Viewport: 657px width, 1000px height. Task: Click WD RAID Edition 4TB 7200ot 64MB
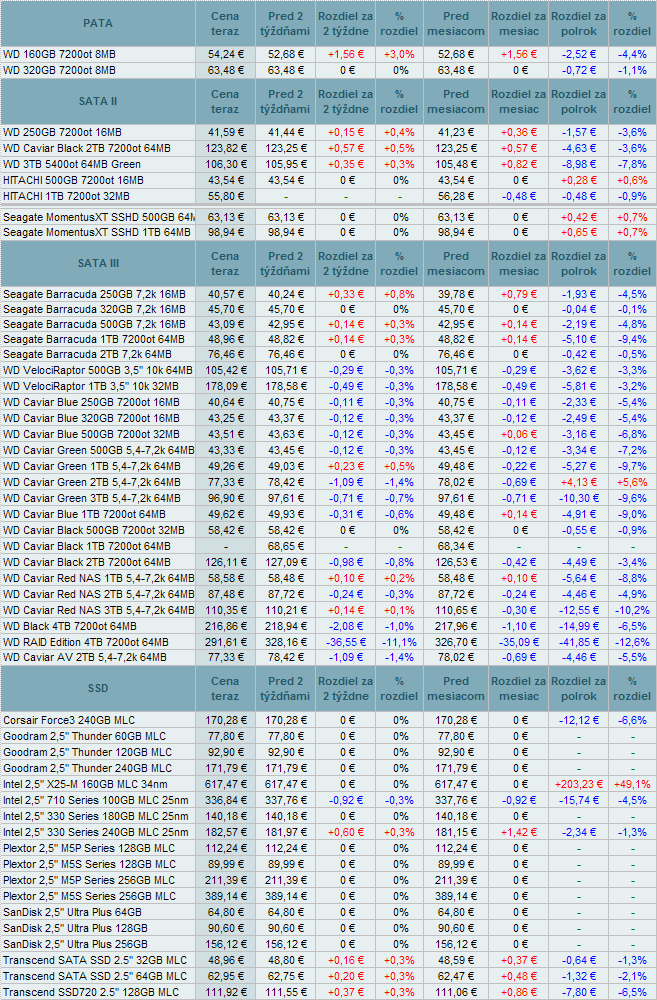pos(86,642)
